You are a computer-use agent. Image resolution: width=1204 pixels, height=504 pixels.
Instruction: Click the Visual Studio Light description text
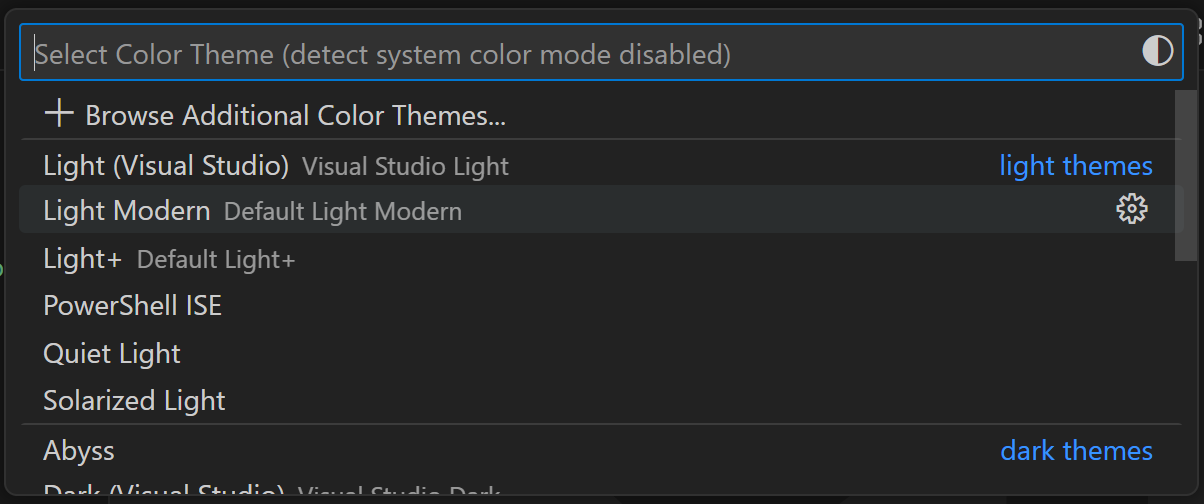pyautogui.click(x=405, y=166)
